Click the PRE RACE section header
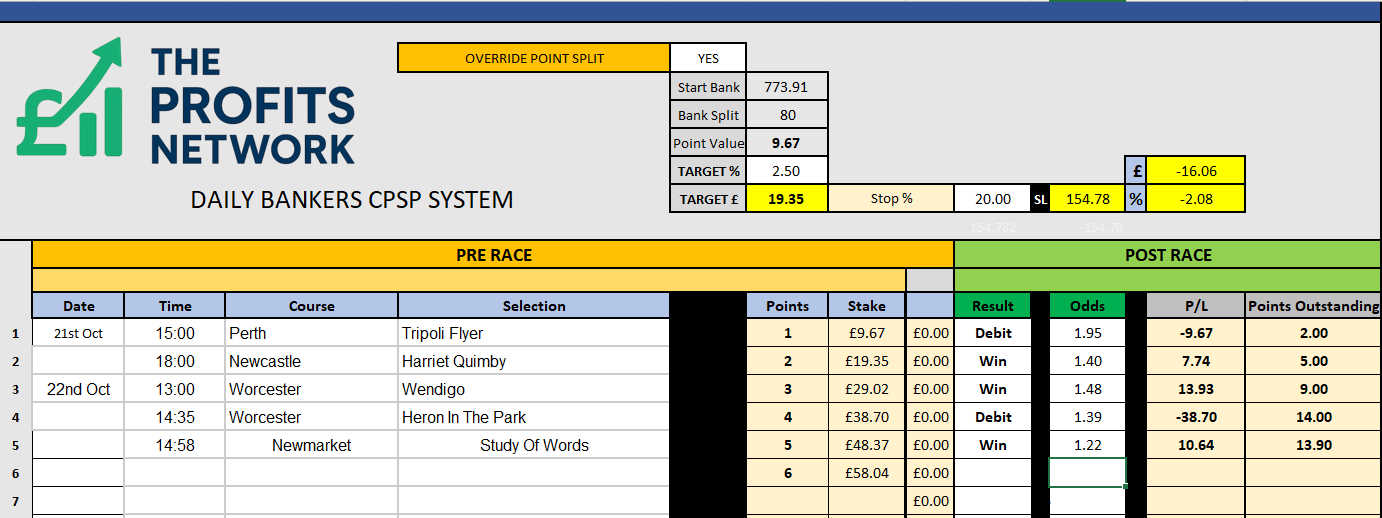 493,255
